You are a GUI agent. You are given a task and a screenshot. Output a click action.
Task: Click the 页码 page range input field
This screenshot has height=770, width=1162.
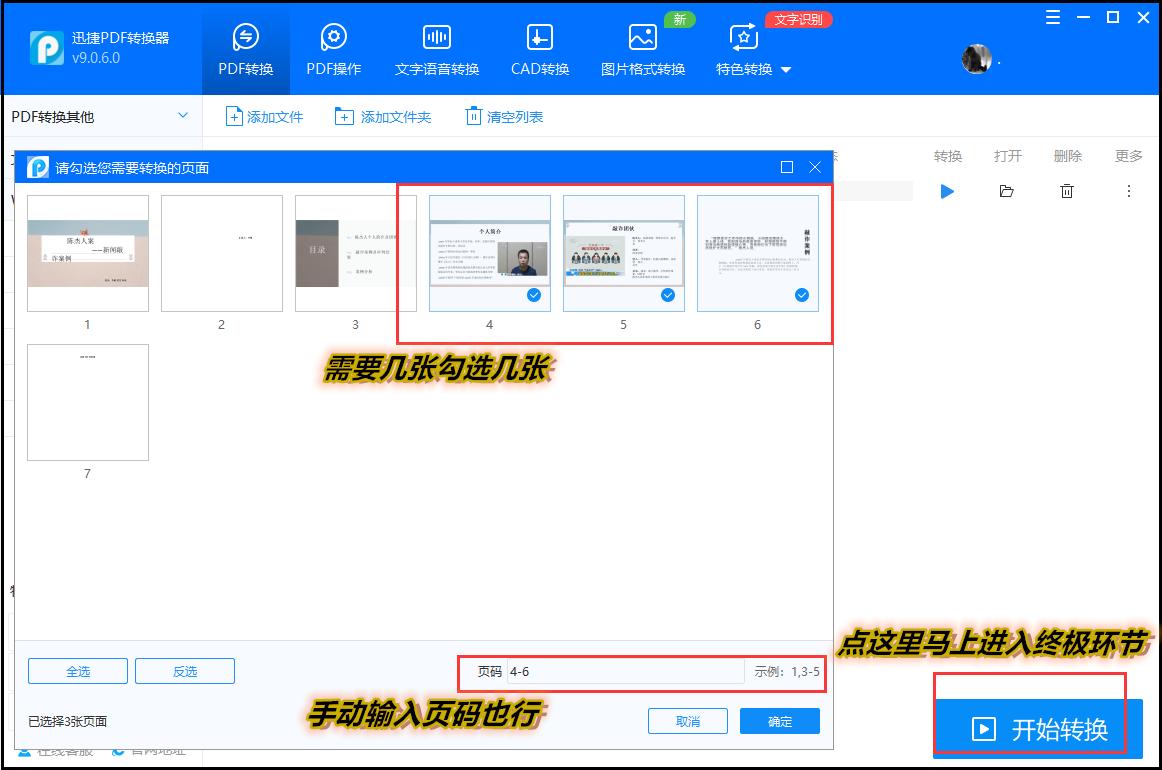click(620, 673)
